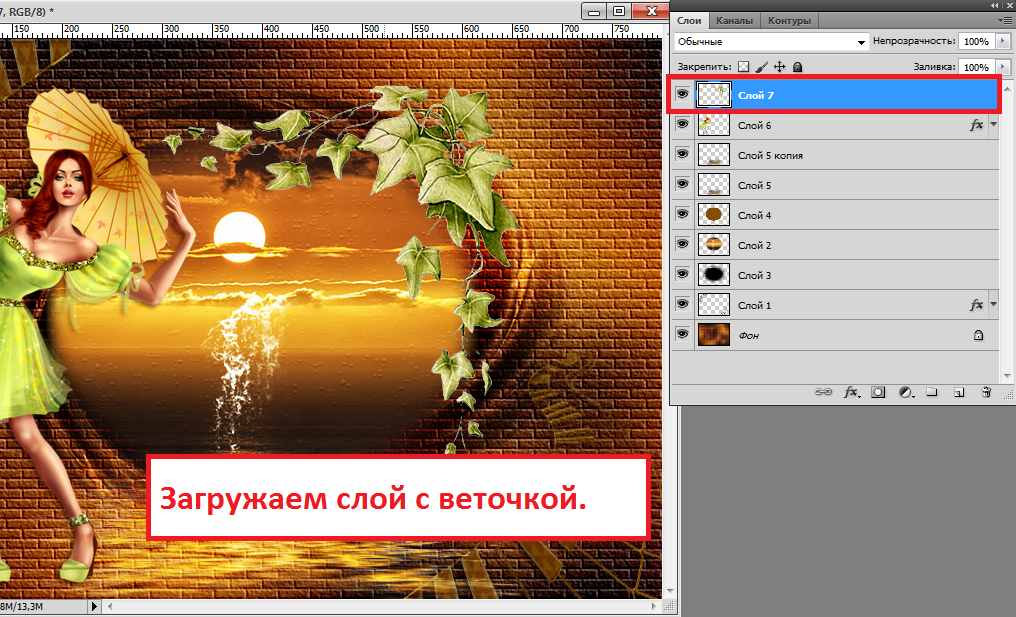Add a layer mask to Слой 7
Viewport: 1016px width, 617px height.
[878, 393]
